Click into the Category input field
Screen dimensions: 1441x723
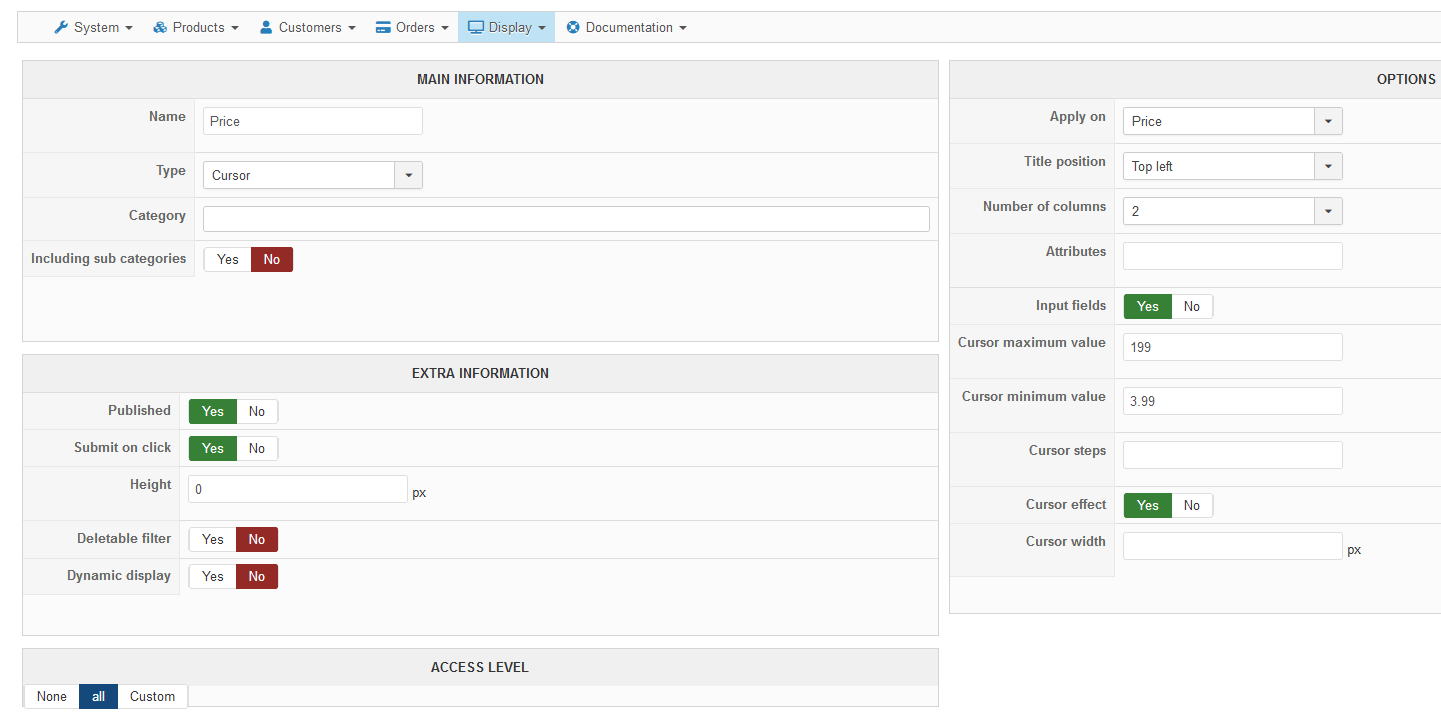(566, 219)
